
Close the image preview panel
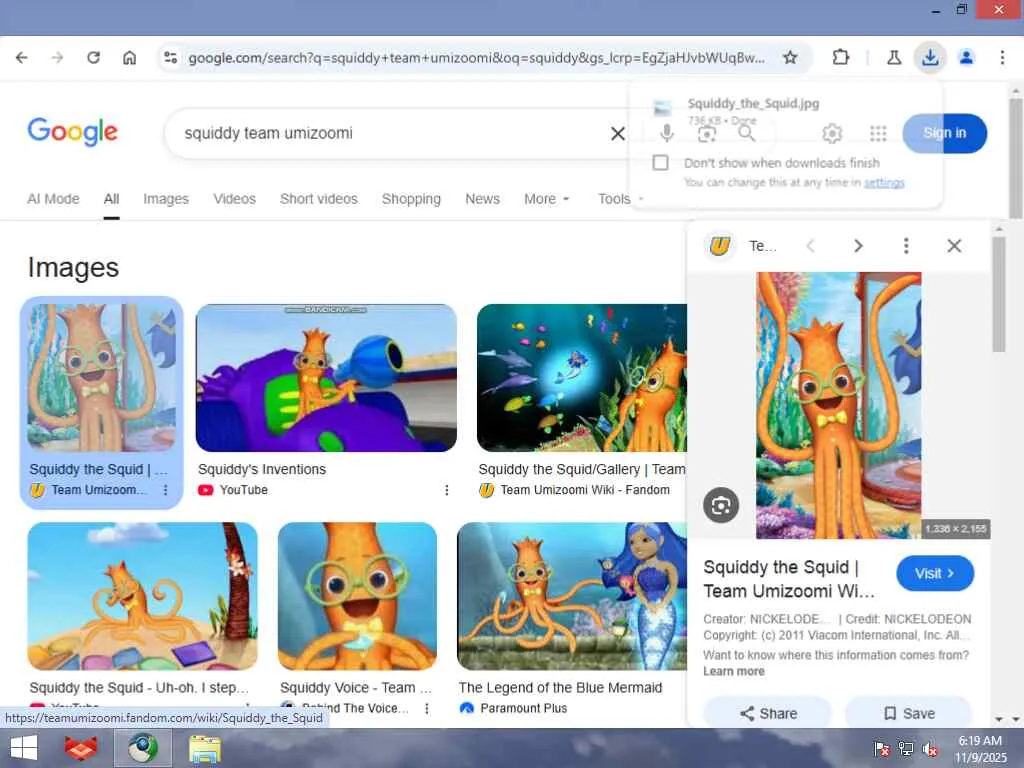954,246
